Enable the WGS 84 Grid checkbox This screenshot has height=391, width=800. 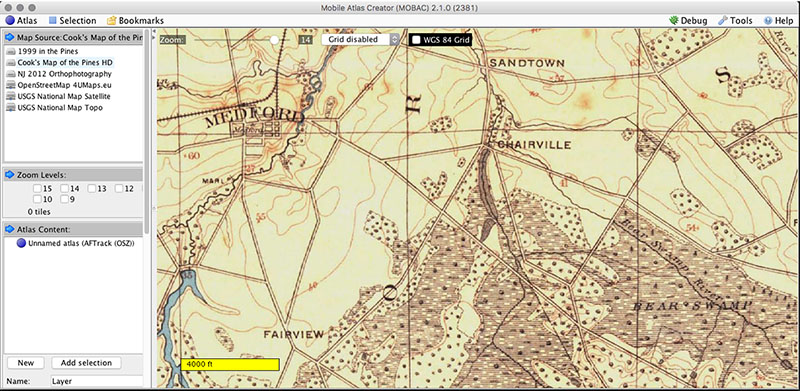pos(416,40)
